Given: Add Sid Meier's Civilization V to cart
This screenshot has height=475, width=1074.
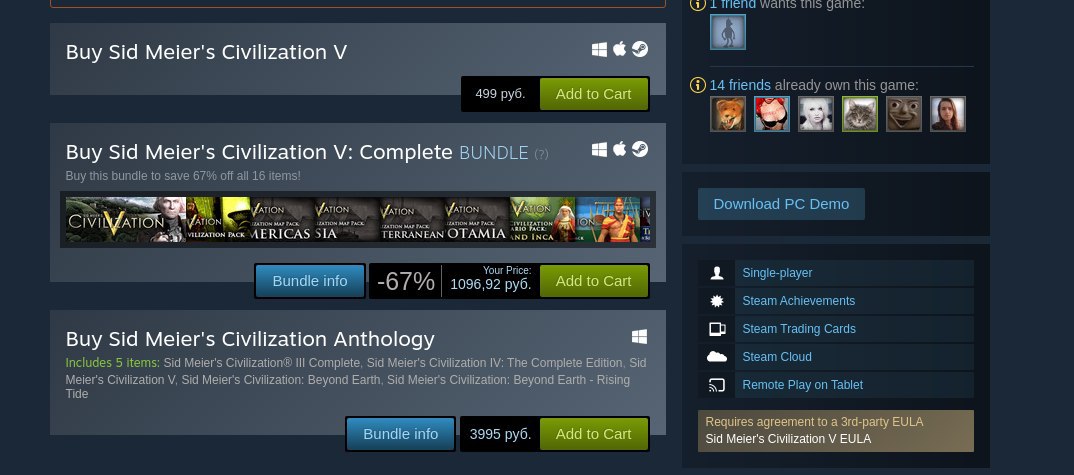Looking at the screenshot, I should click(594, 94).
